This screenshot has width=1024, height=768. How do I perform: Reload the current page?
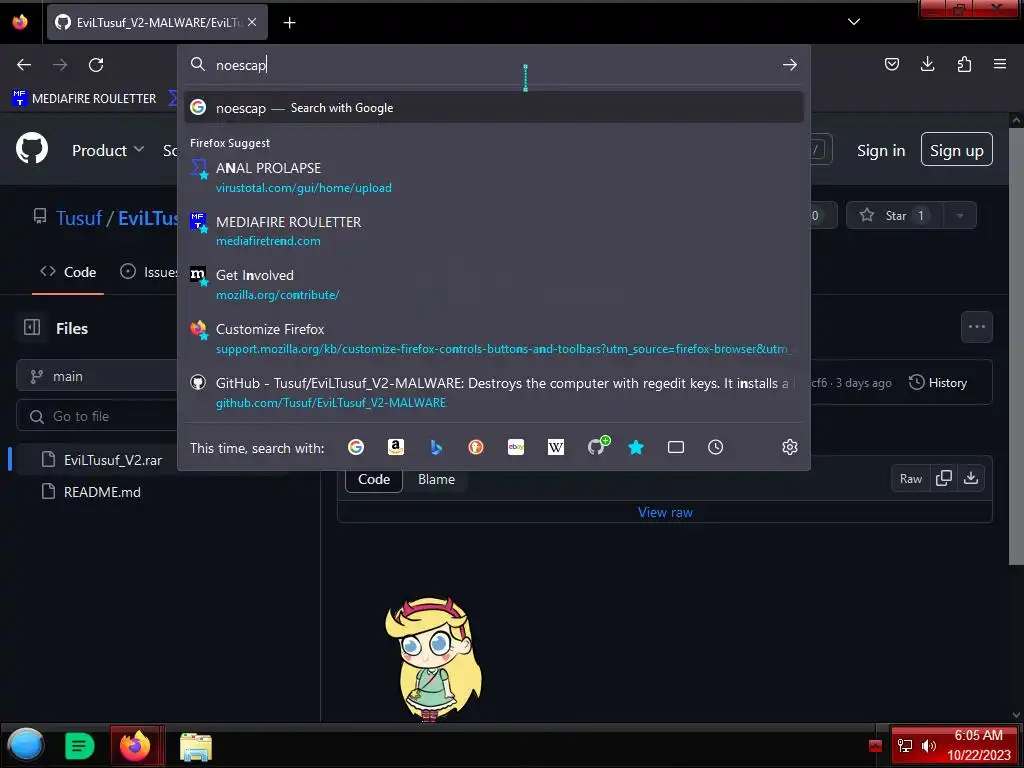point(96,65)
